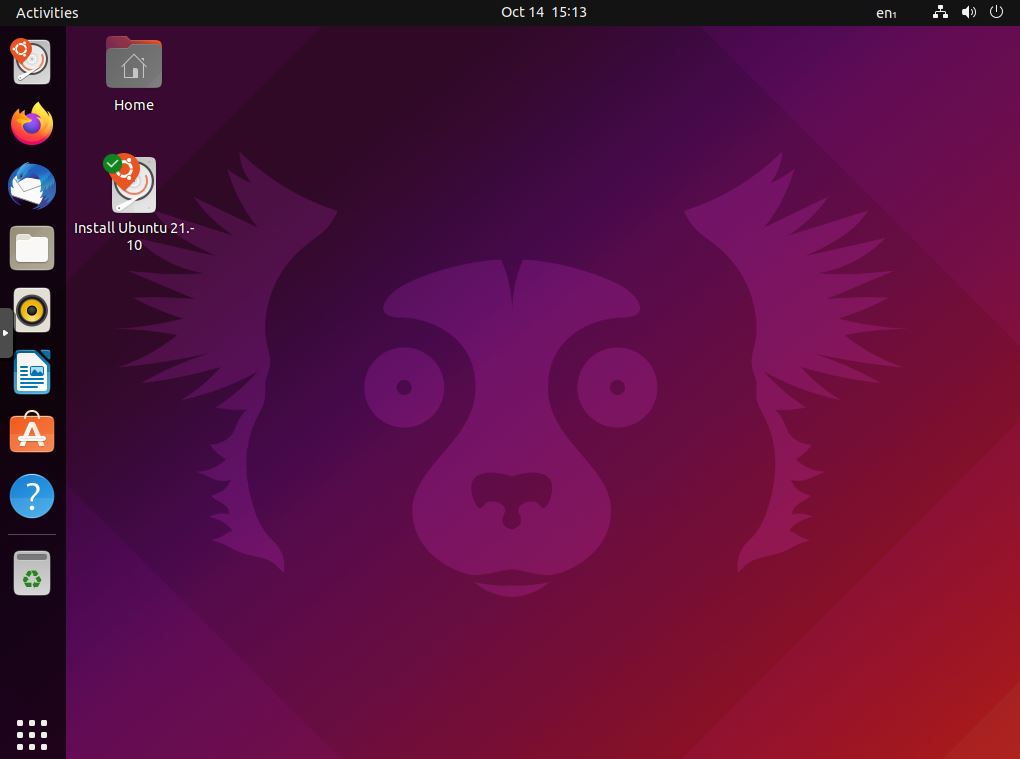Click the small arrow tab beside the dock
1020x759 pixels.
(5, 333)
